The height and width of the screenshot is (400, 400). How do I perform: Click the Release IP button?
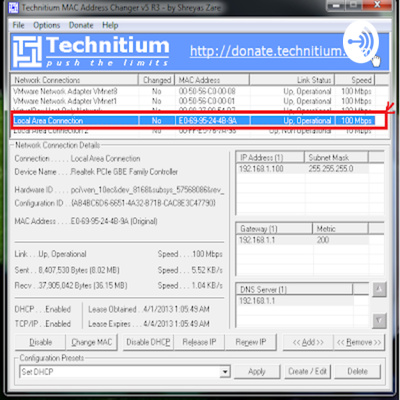(199, 342)
